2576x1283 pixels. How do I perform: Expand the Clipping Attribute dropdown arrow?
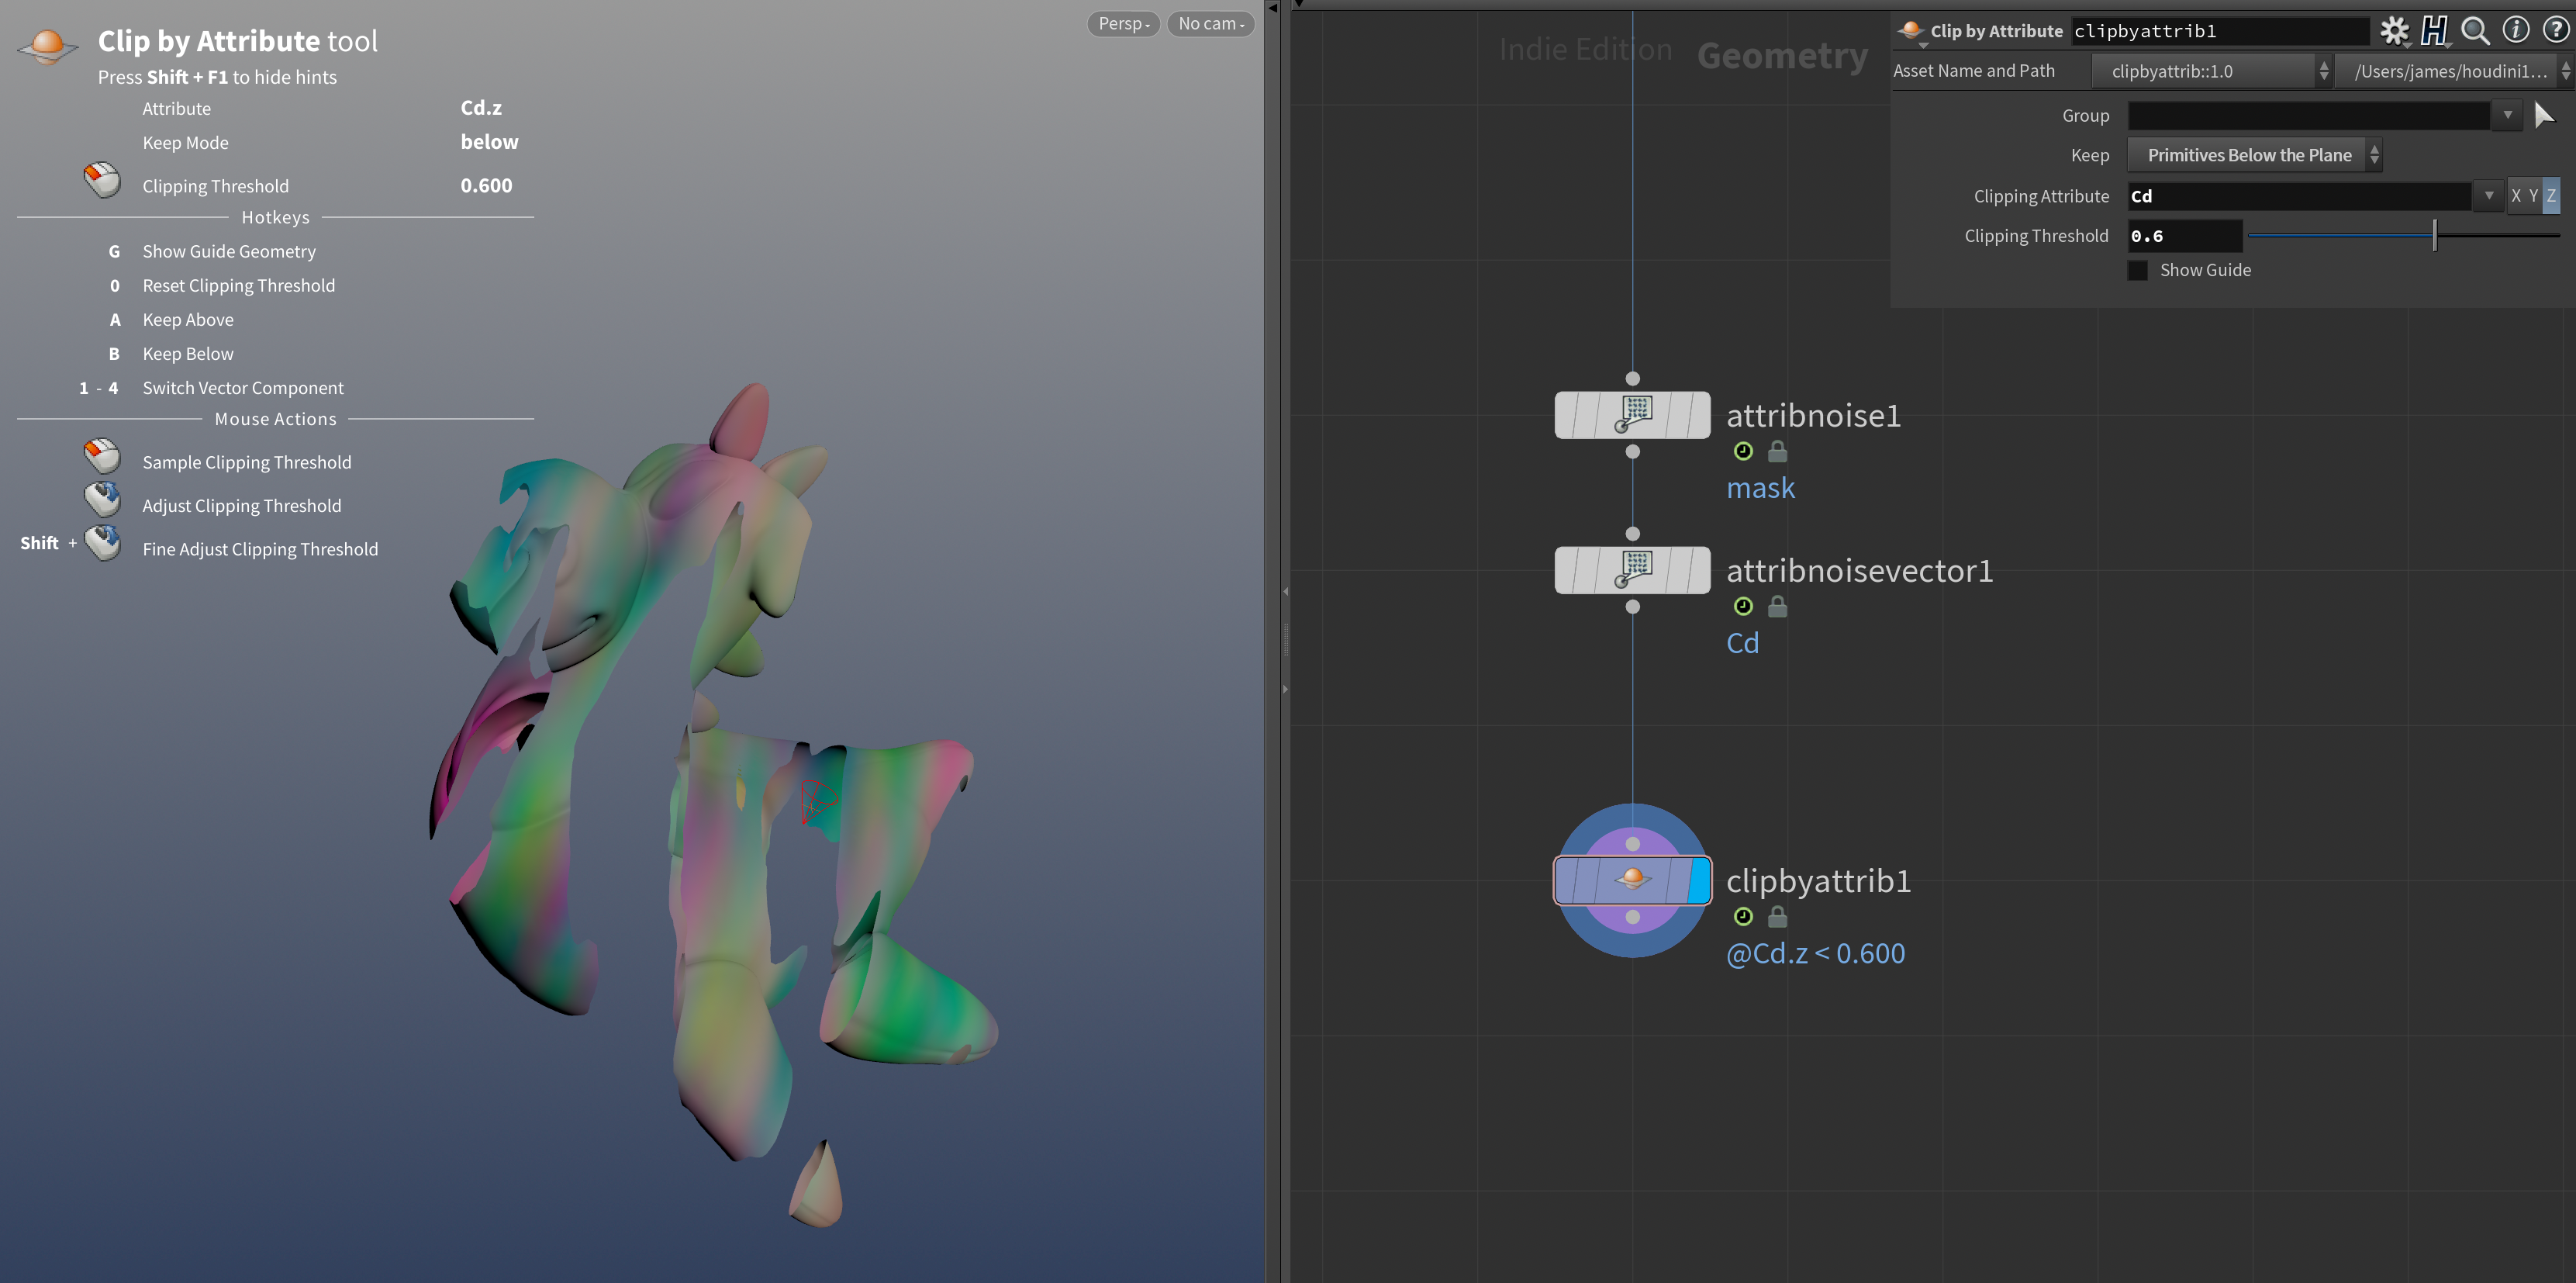pyautogui.click(x=2489, y=196)
